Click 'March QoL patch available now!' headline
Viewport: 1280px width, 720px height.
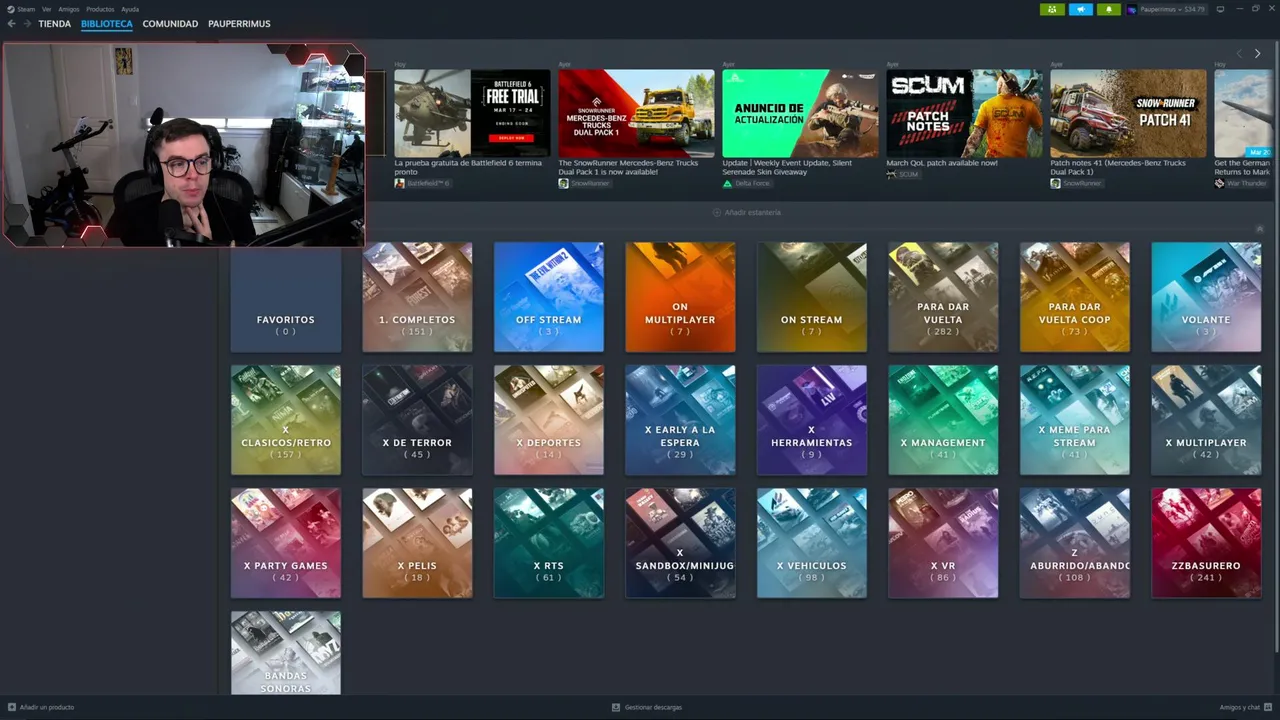tap(941, 163)
